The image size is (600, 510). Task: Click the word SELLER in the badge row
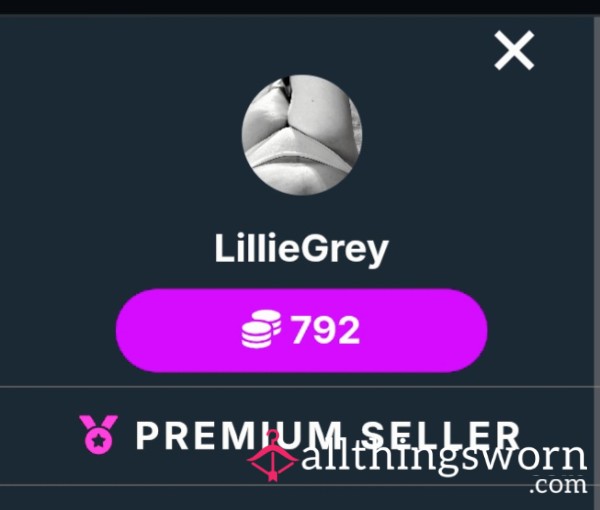pos(440,435)
